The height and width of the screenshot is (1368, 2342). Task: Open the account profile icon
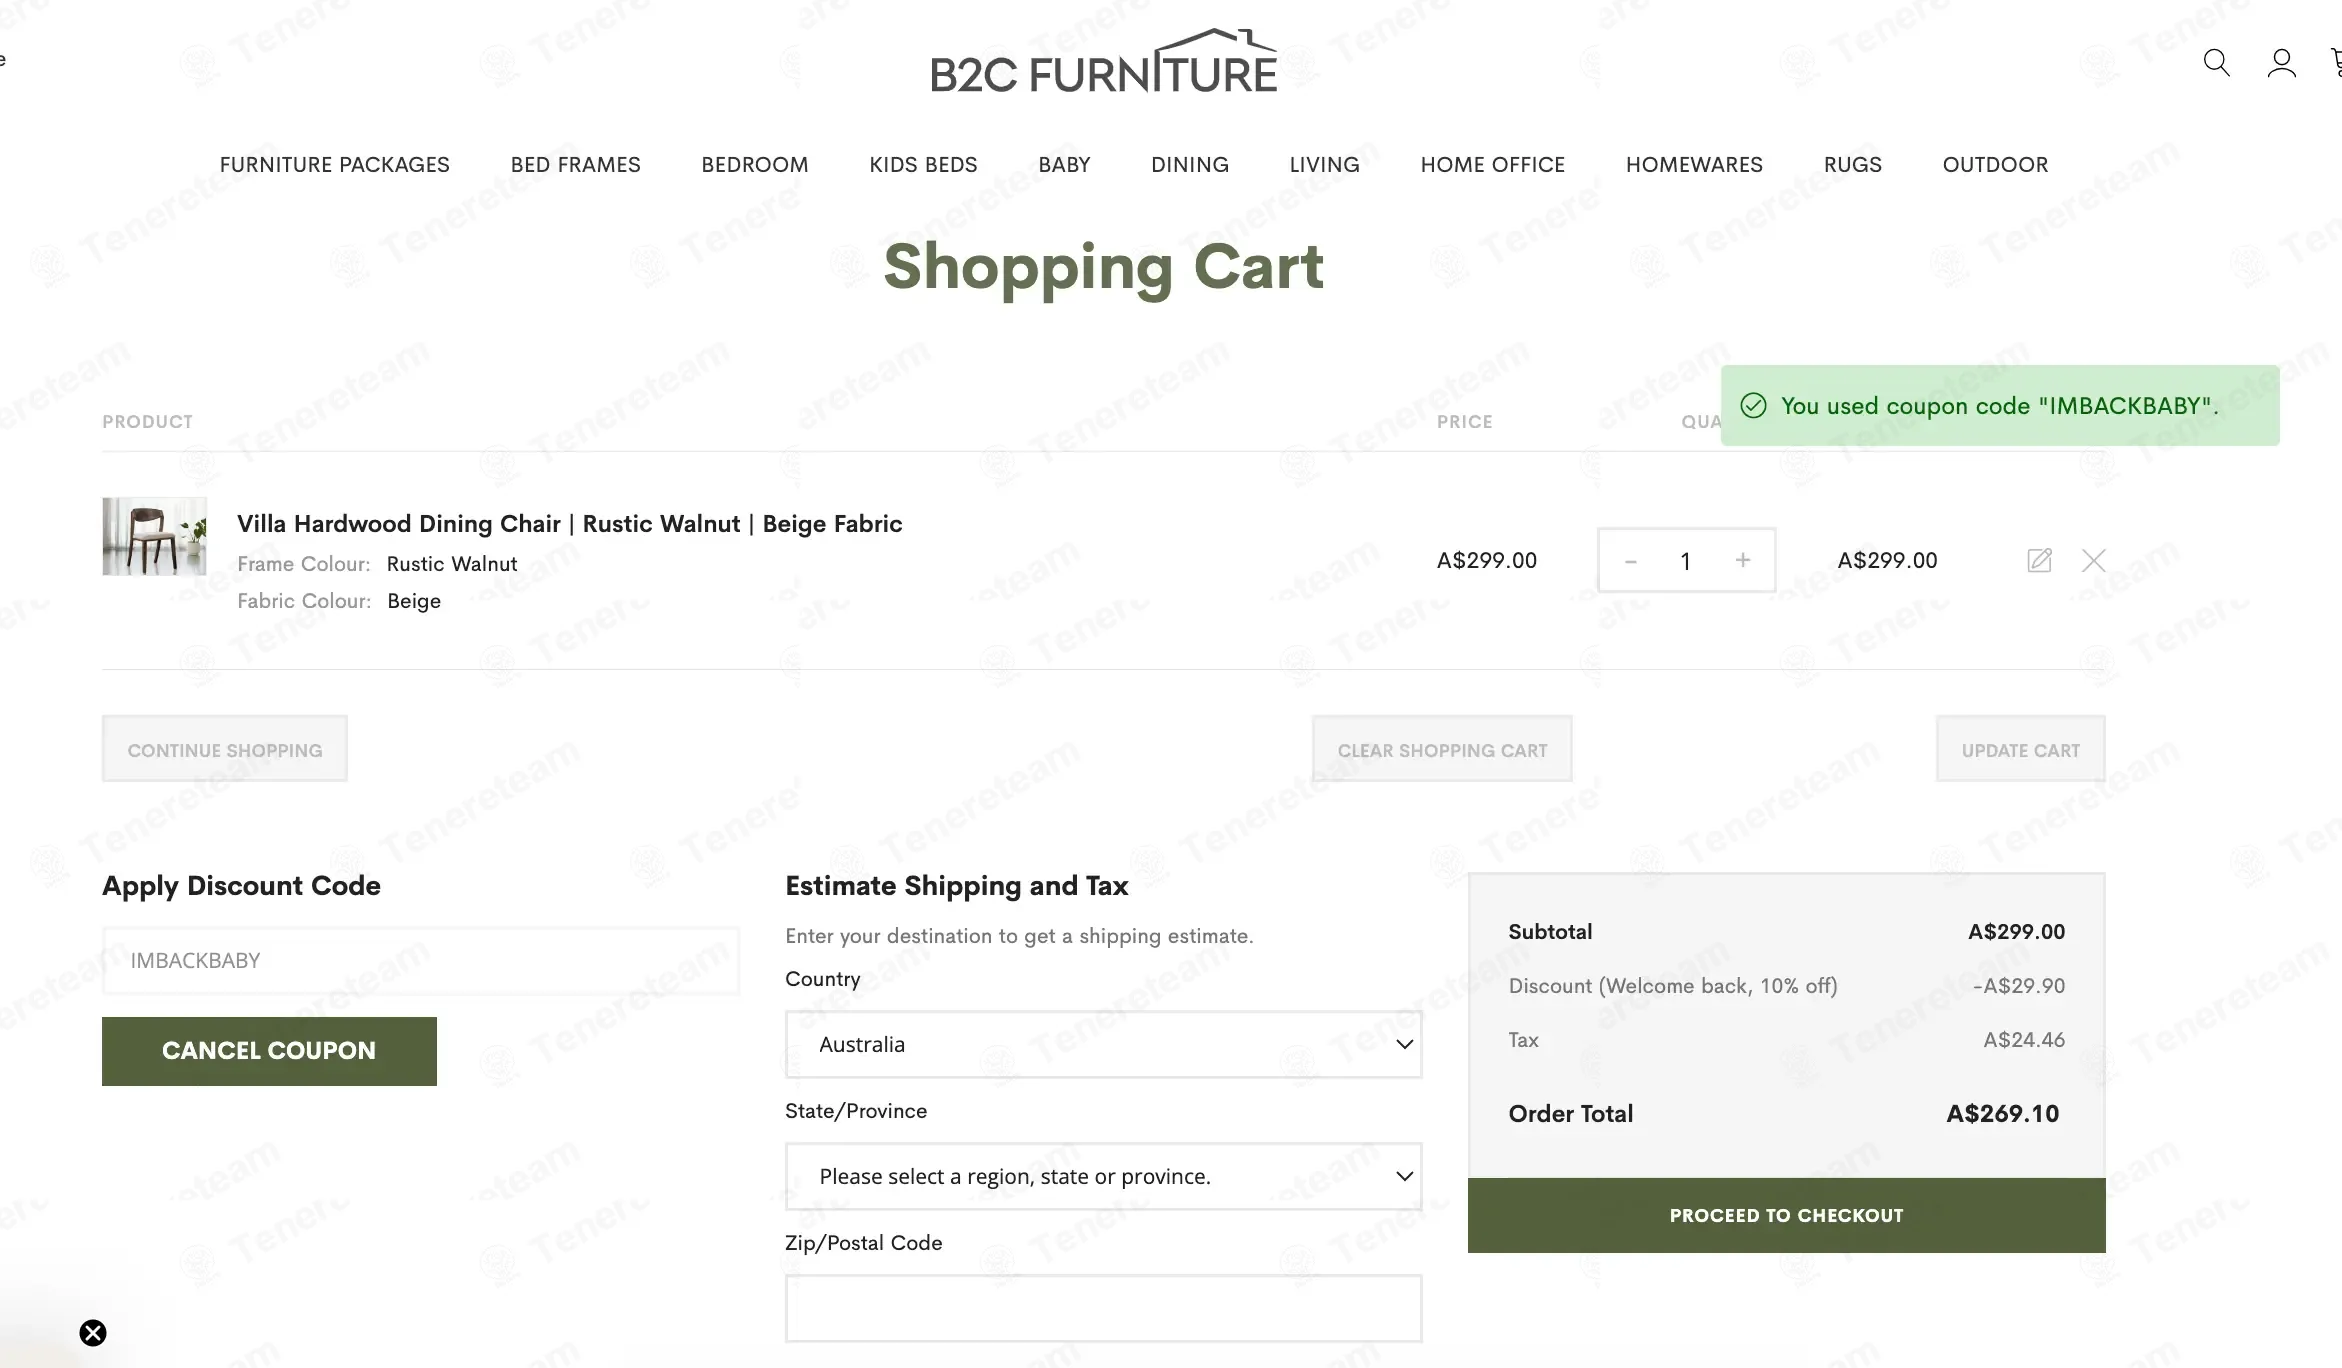[2281, 63]
